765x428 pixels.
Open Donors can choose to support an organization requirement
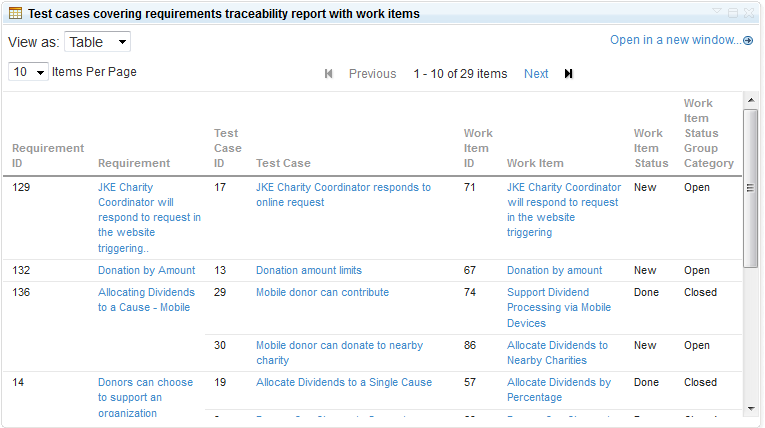coord(145,397)
